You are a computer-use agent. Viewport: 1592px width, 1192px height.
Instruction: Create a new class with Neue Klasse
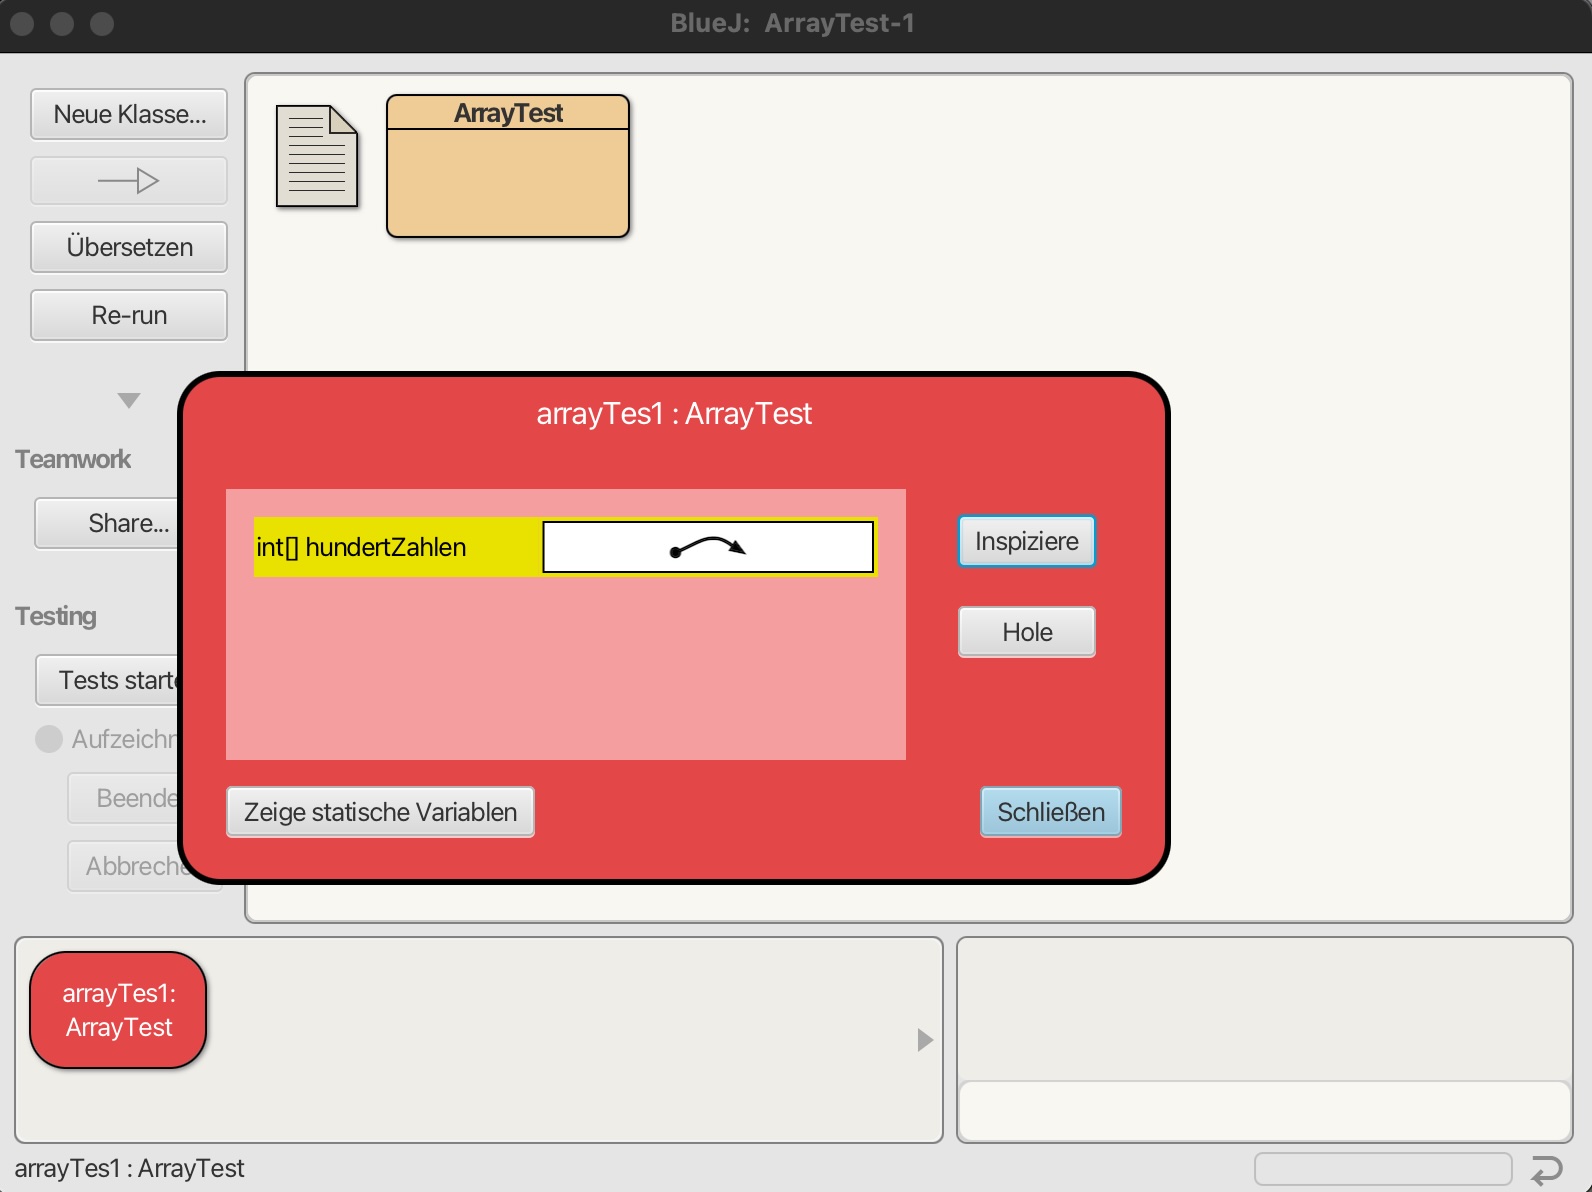pos(129,114)
